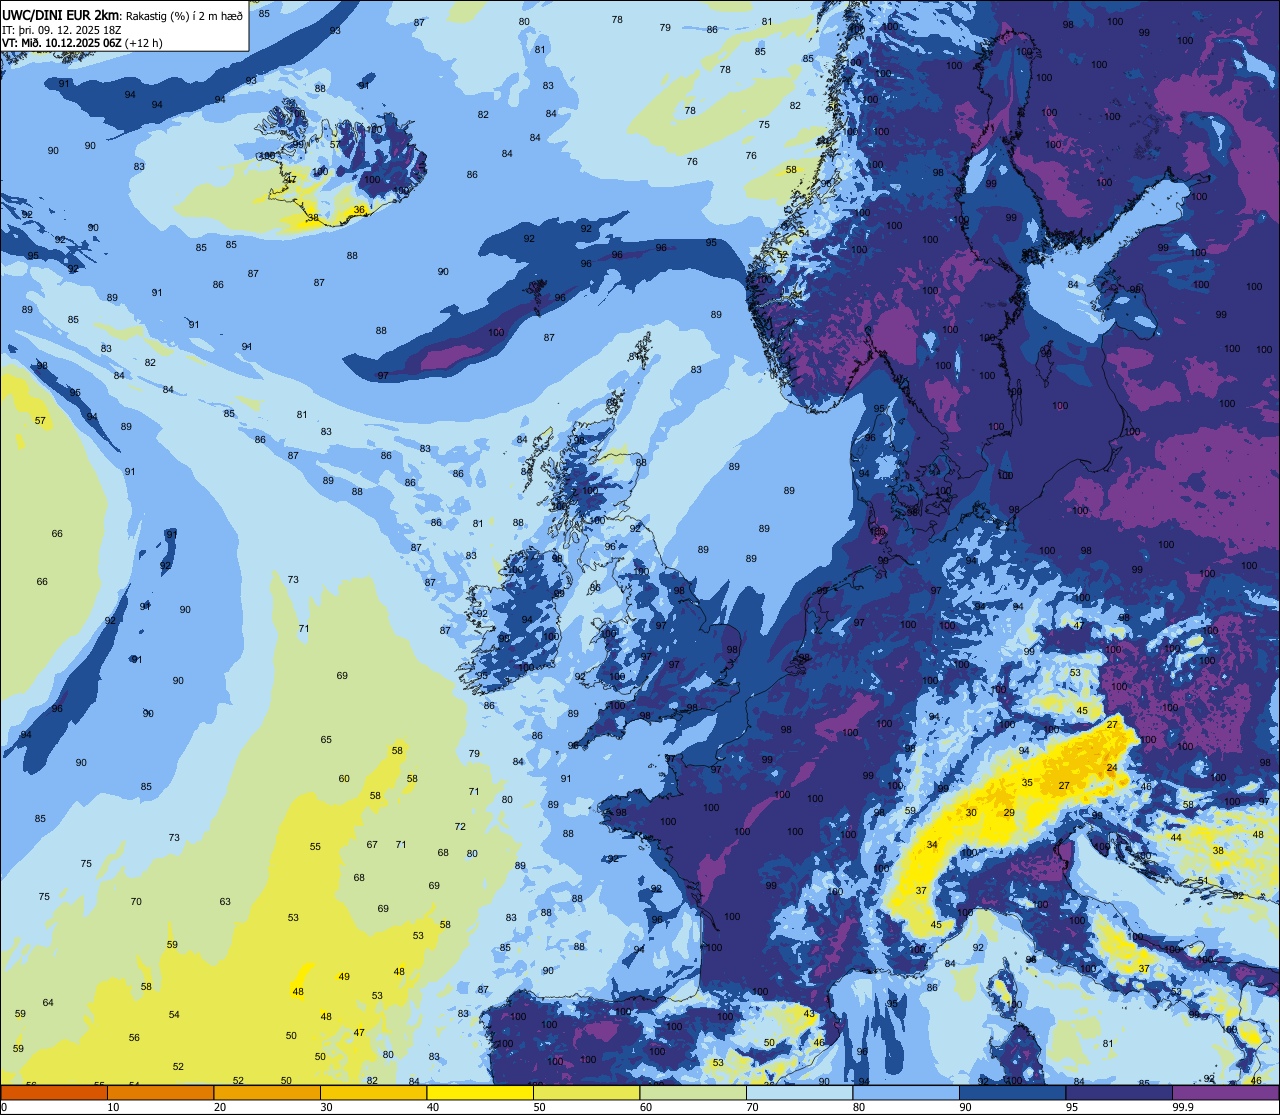Select the 90–95% medium blue legend segment
This screenshot has height=1115, width=1280.
(1013, 1093)
